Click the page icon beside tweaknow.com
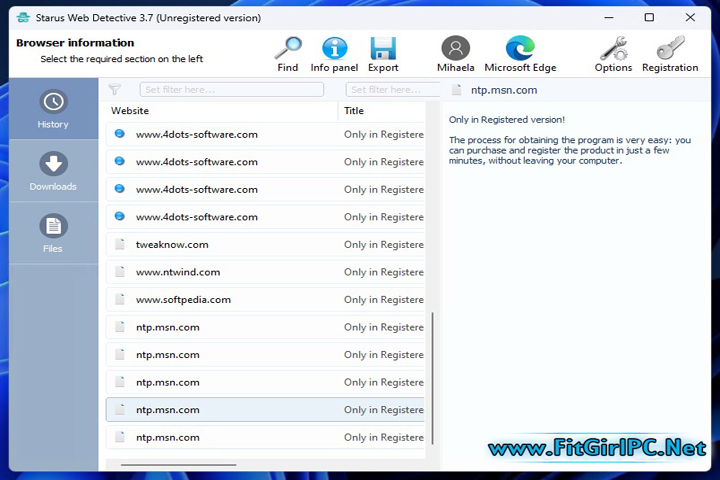The height and width of the screenshot is (480, 720). point(120,244)
